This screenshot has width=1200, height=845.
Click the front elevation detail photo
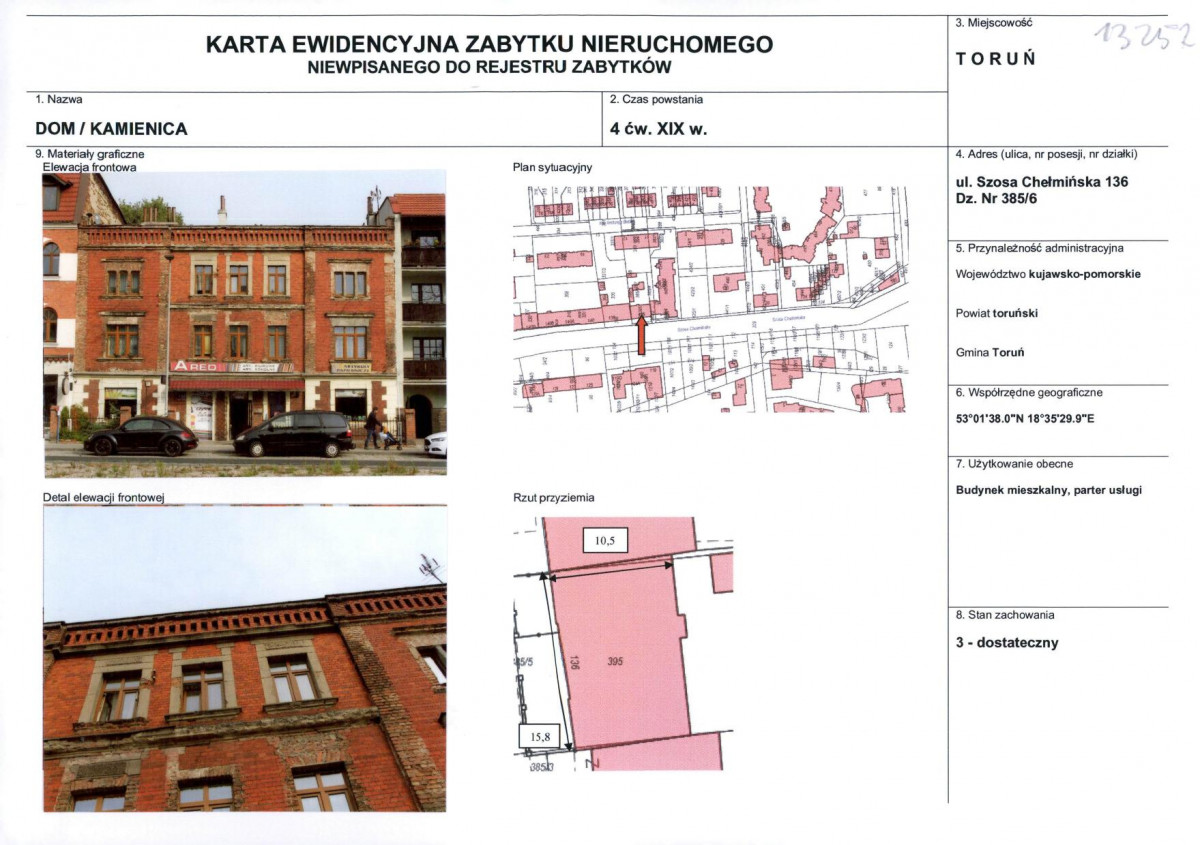244,658
